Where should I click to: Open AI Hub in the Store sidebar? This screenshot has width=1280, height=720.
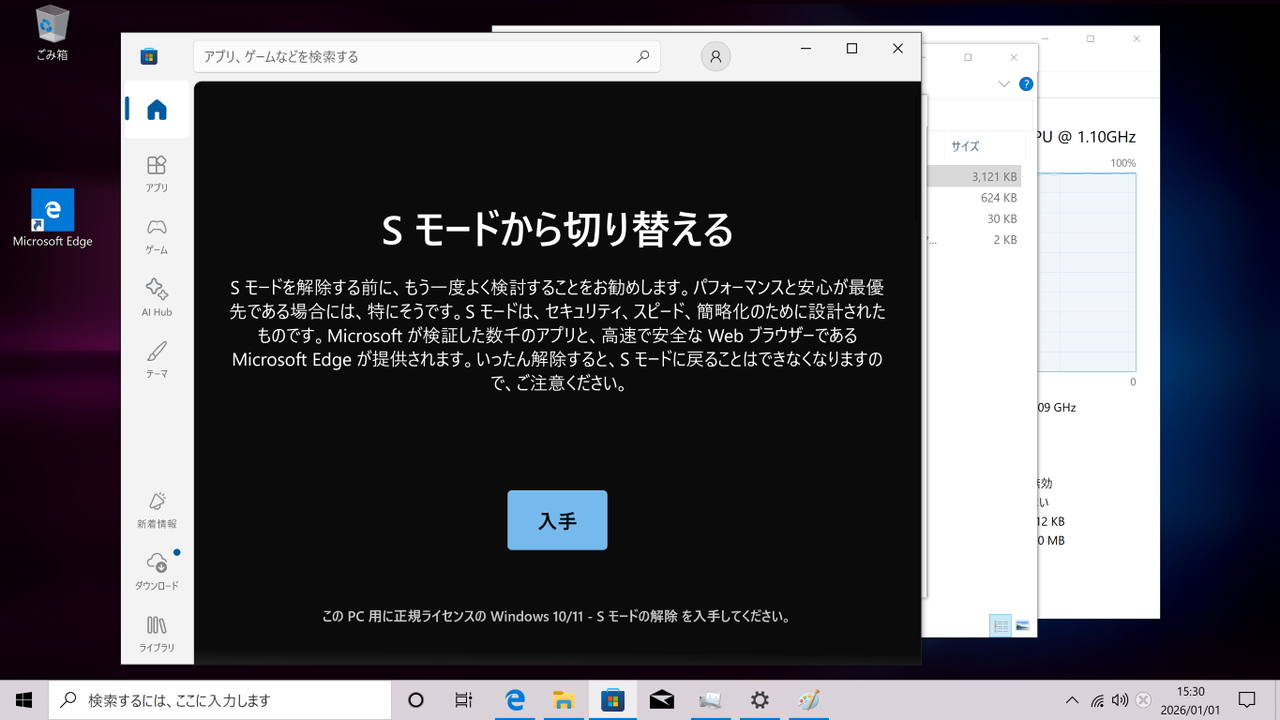coord(156,298)
